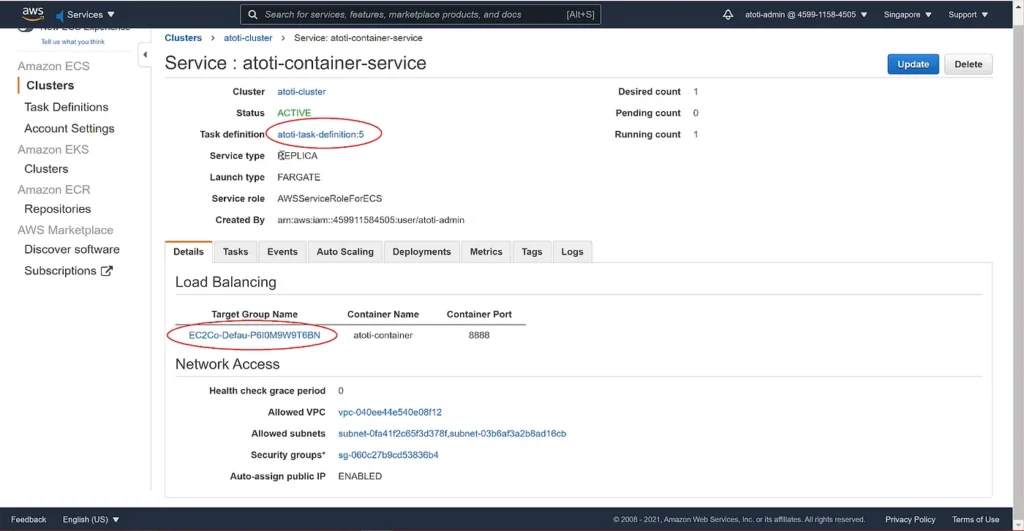The image size is (1024, 531).
Task: Select Clusters under Amazon ECS
Action: point(50,86)
